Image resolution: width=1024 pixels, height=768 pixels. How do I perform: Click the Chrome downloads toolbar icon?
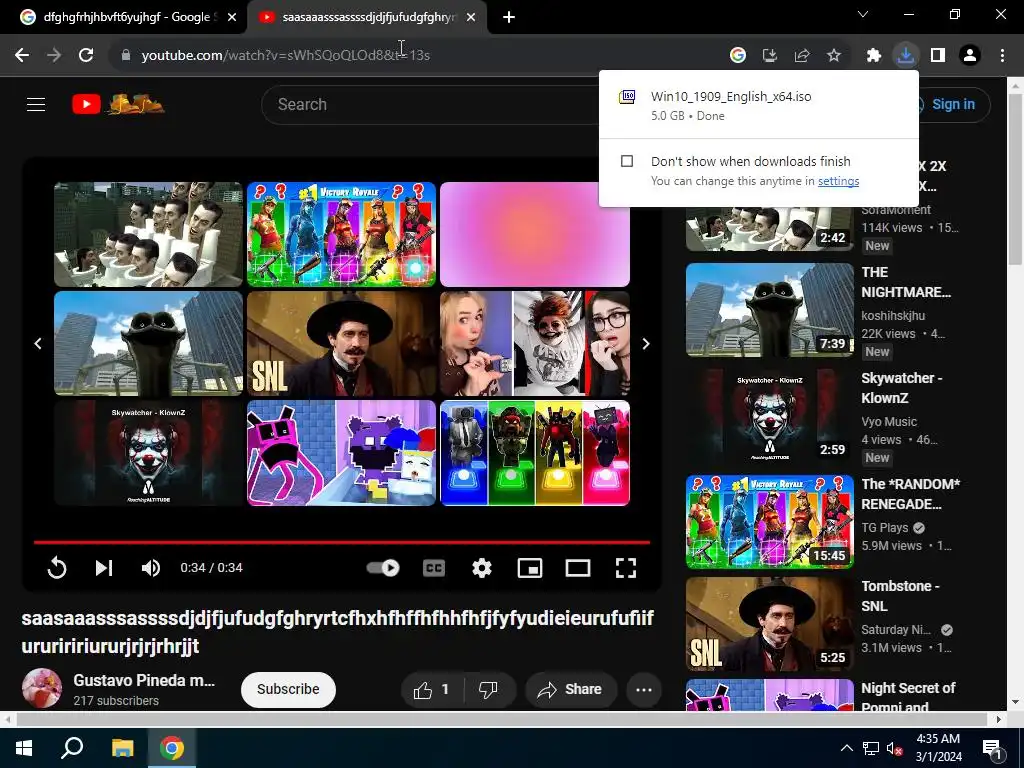pyautogui.click(x=906, y=56)
